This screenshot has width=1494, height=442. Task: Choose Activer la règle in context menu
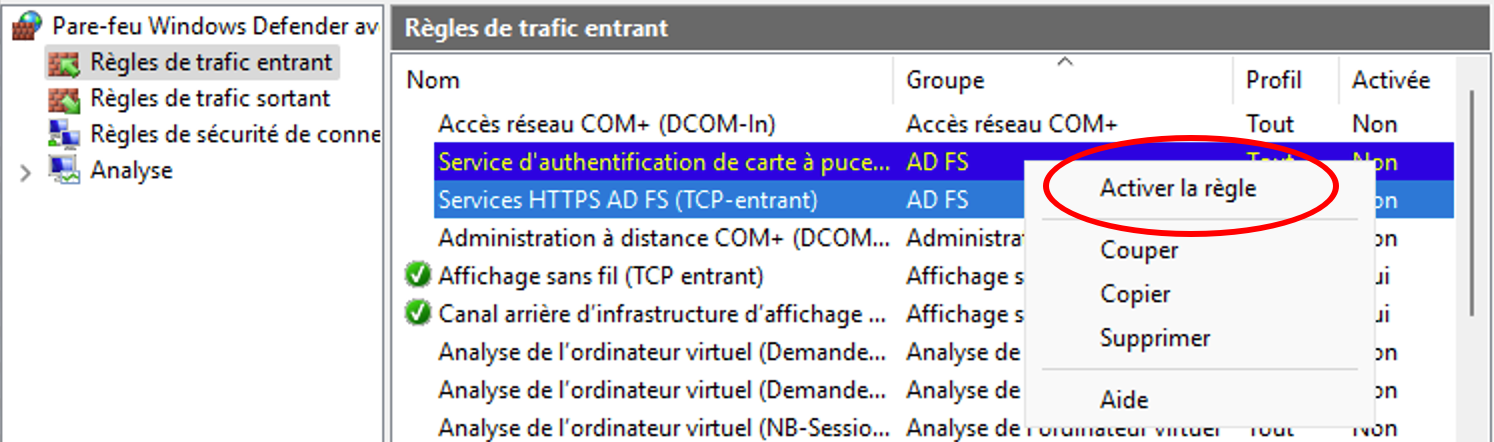click(1178, 188)
